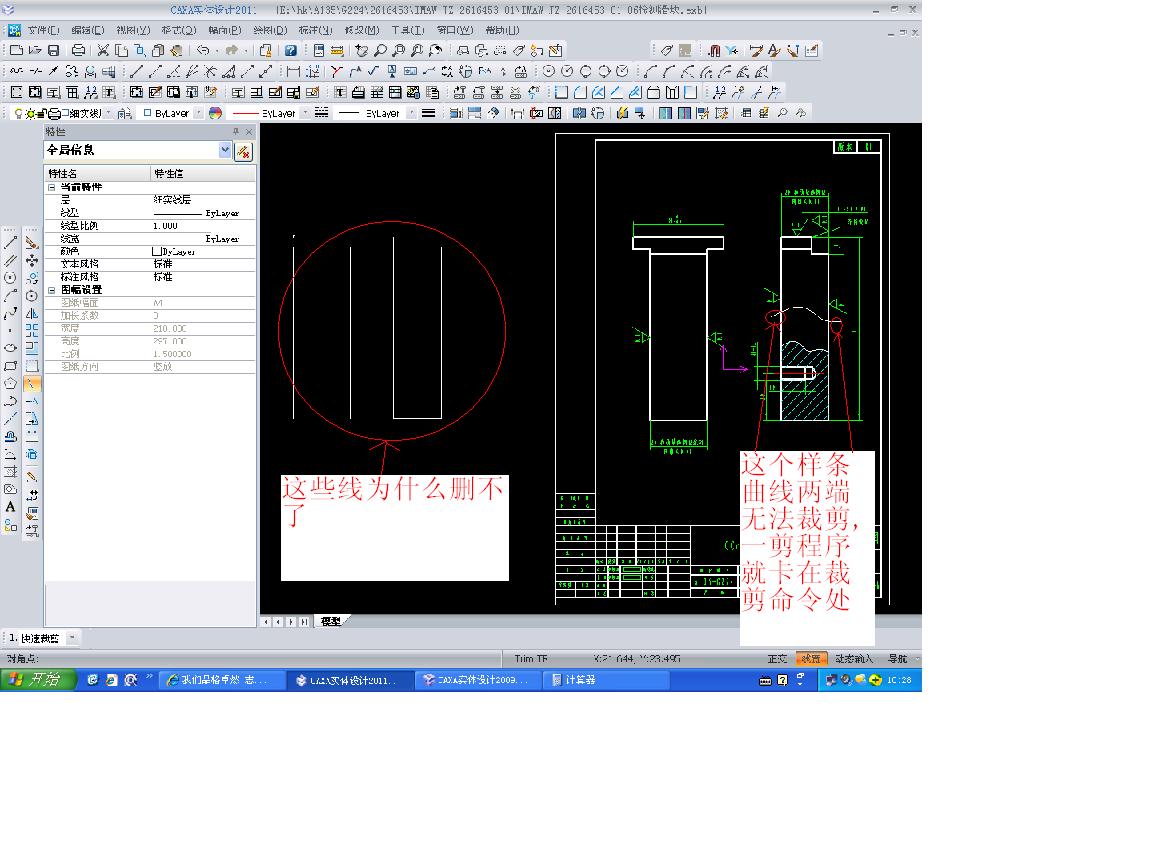Click the system tray clock

[x=899, y=680]
